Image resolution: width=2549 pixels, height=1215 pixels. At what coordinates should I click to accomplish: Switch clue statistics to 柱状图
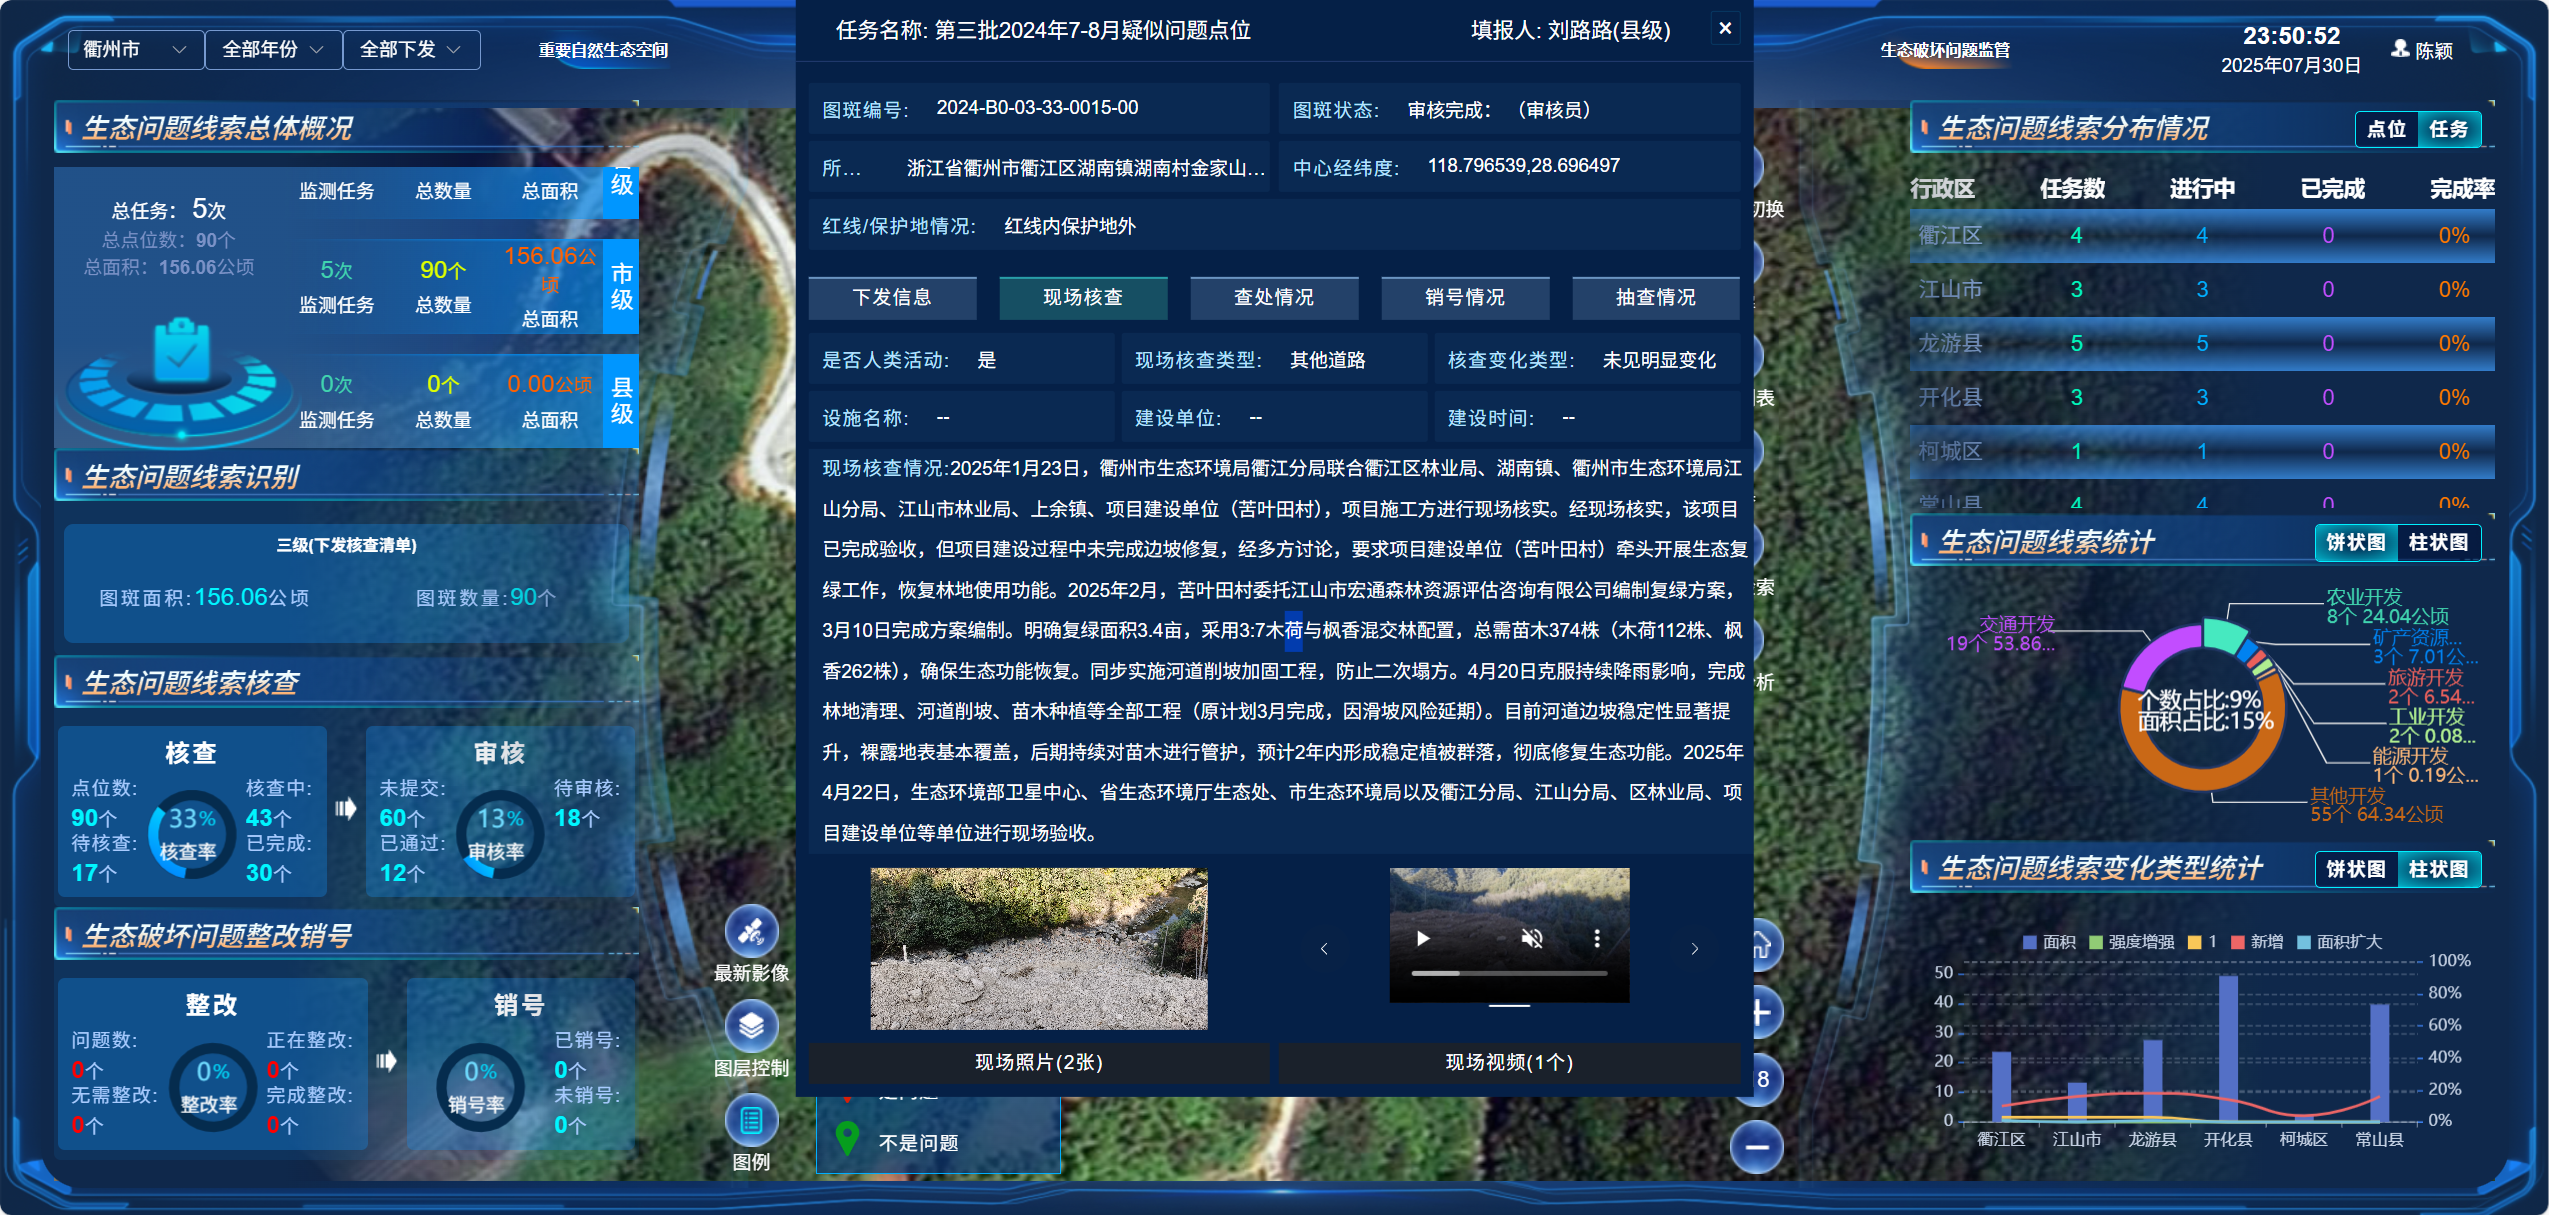[x=2438, y=542]
